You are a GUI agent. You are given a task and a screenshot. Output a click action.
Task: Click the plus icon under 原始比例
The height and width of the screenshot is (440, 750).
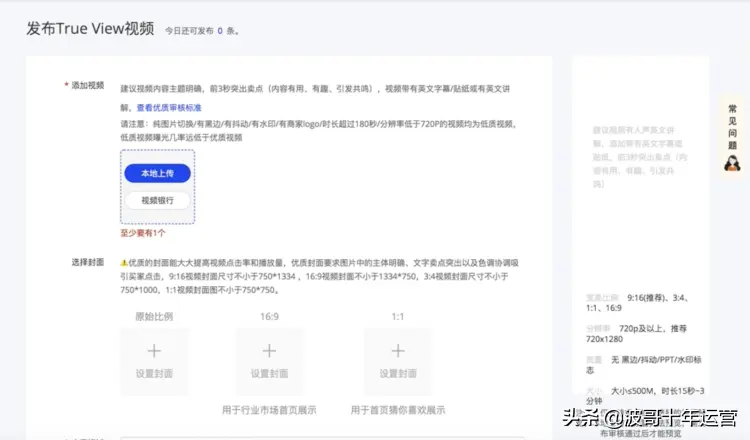click(x=154, y=351)
